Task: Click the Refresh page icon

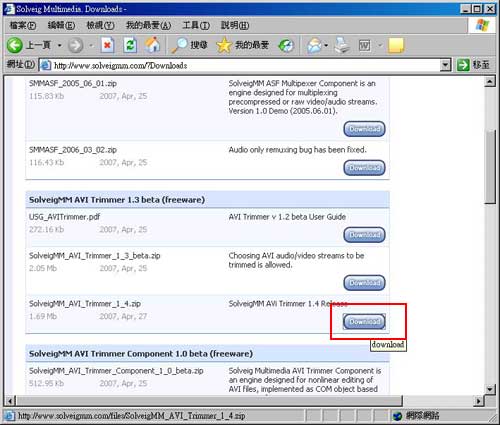Action: pos(130,45)
